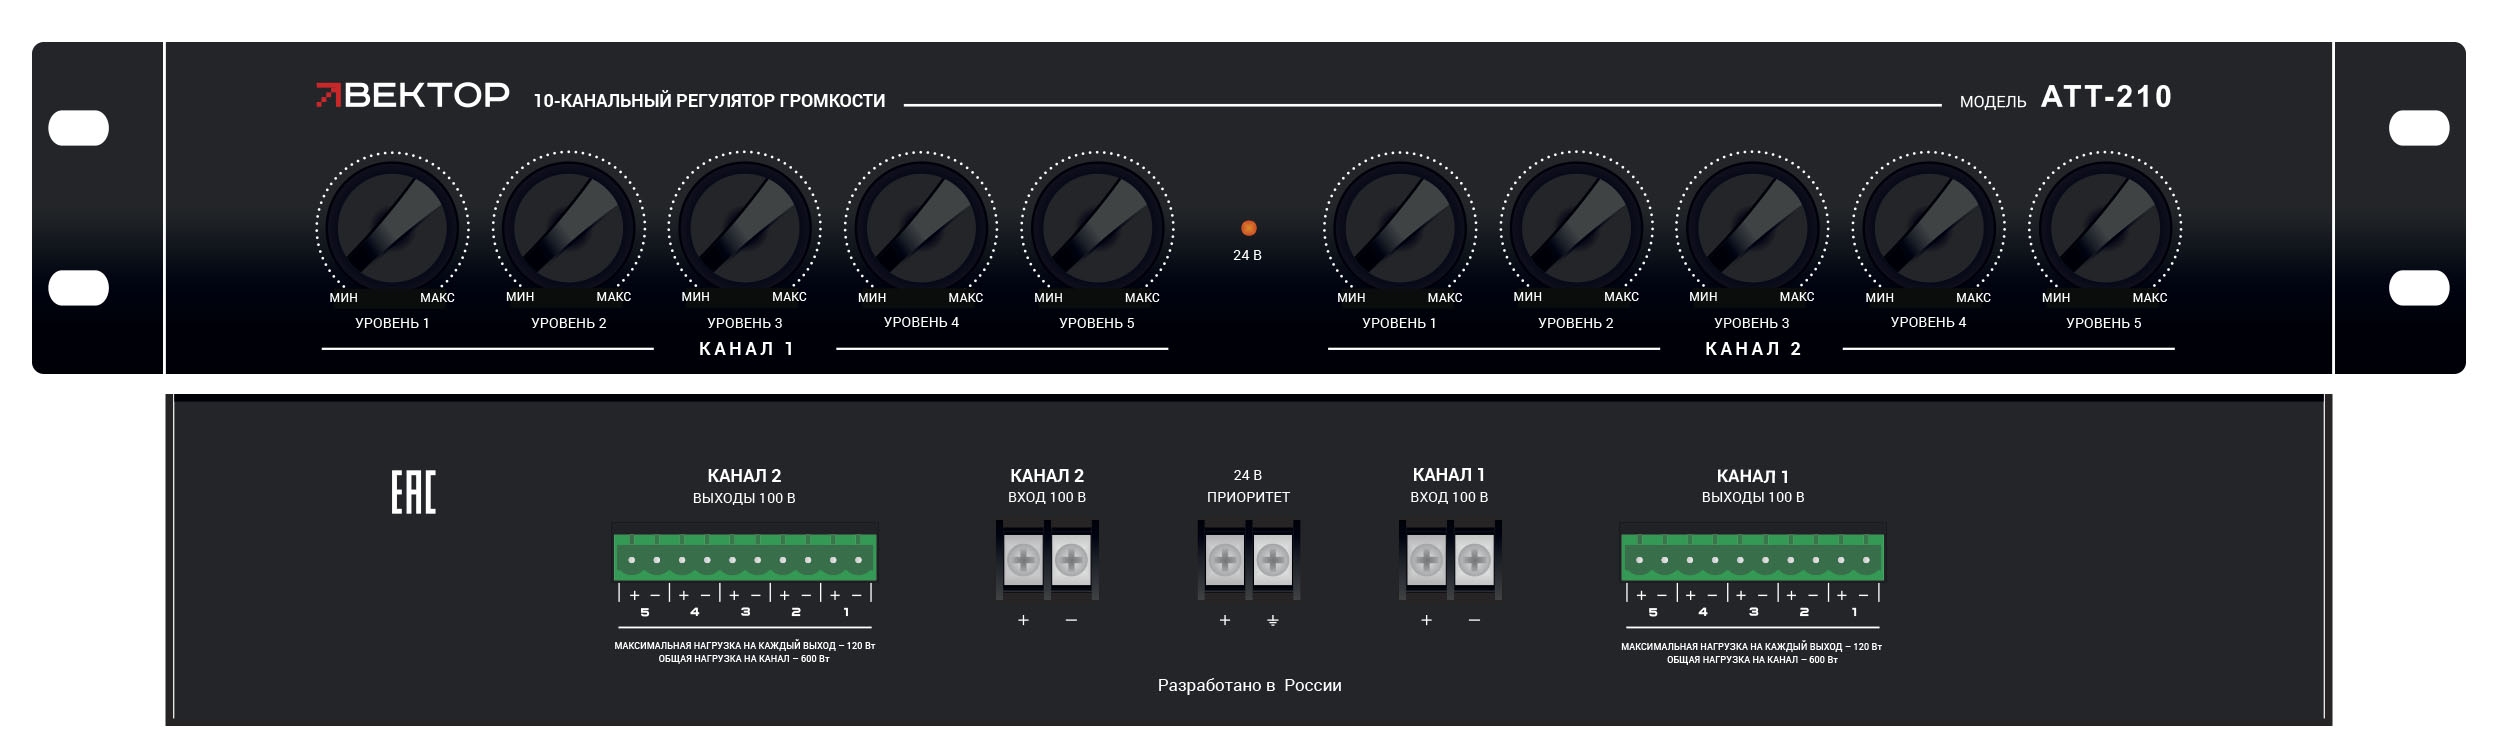This screenshot has height=750, width=2500.
Task: Click the max load note under Канал 1 outputs
Action: click(1751, 653)
